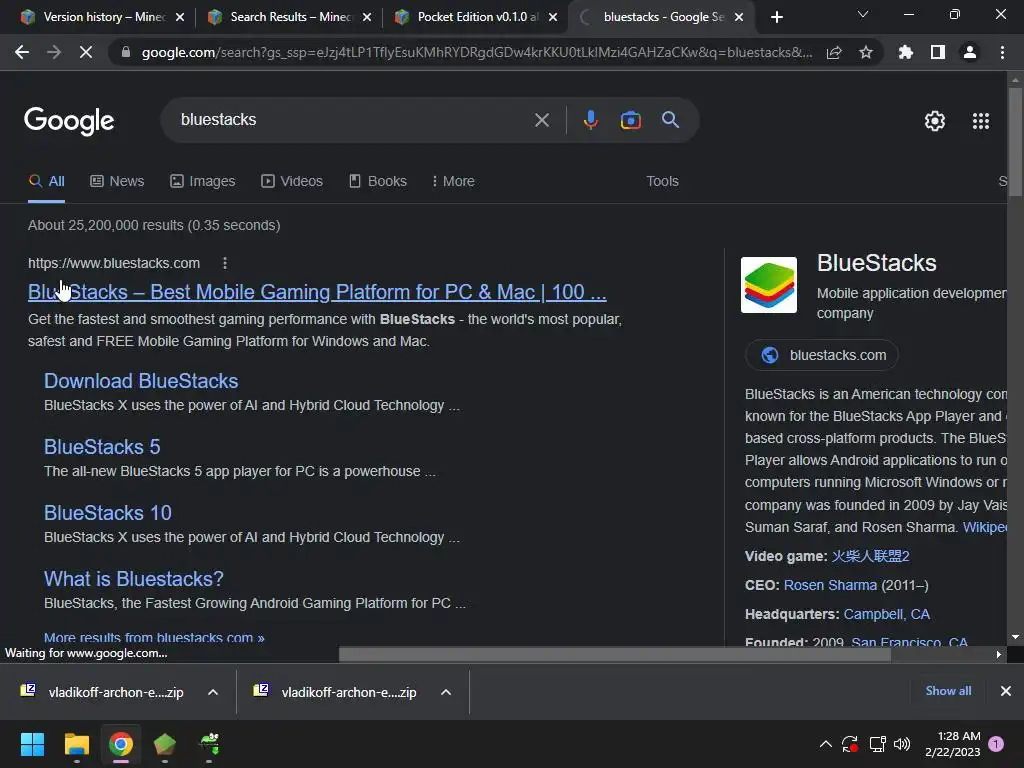Open BlueStacks Best Mobile Gaming Platform result
Viewport: 1024px width, 768px height.
pyautogui.click(x=317, y=292)
